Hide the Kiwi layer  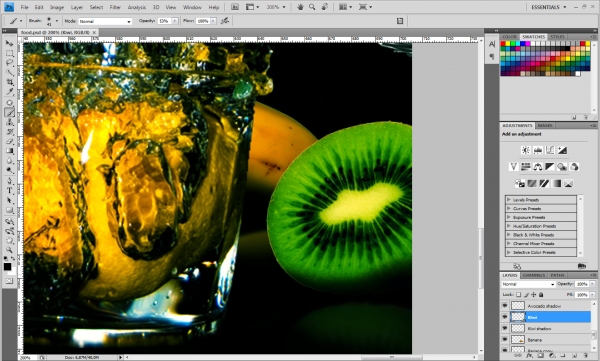(505, 317)
